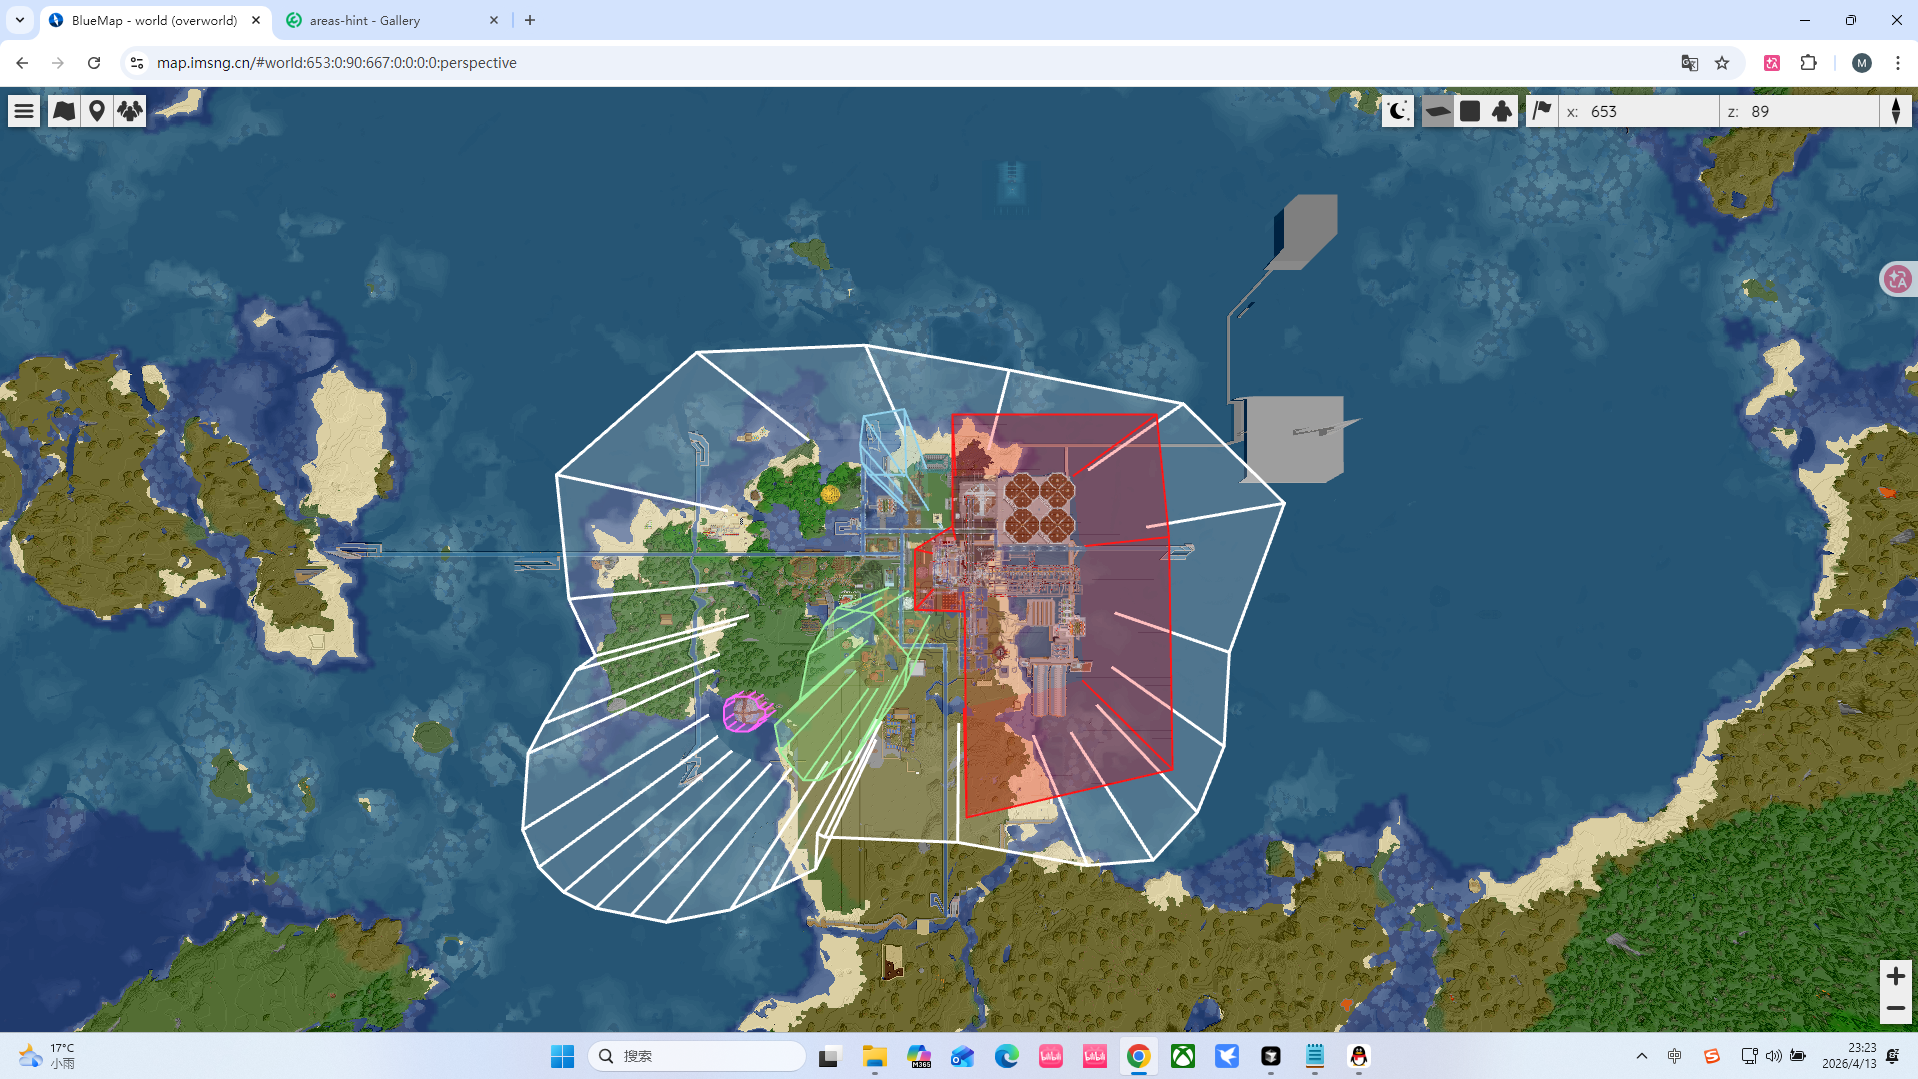
Task: Close the areas-hint Gallery tab
Action: 494,20
